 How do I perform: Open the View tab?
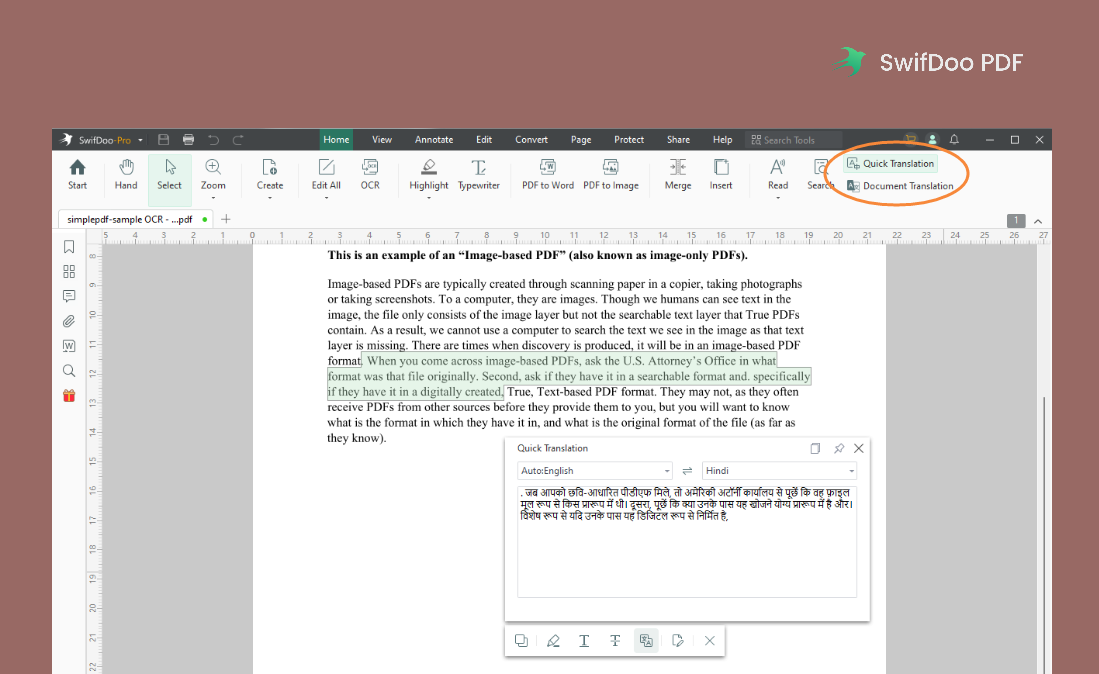(x=382, y=139)
